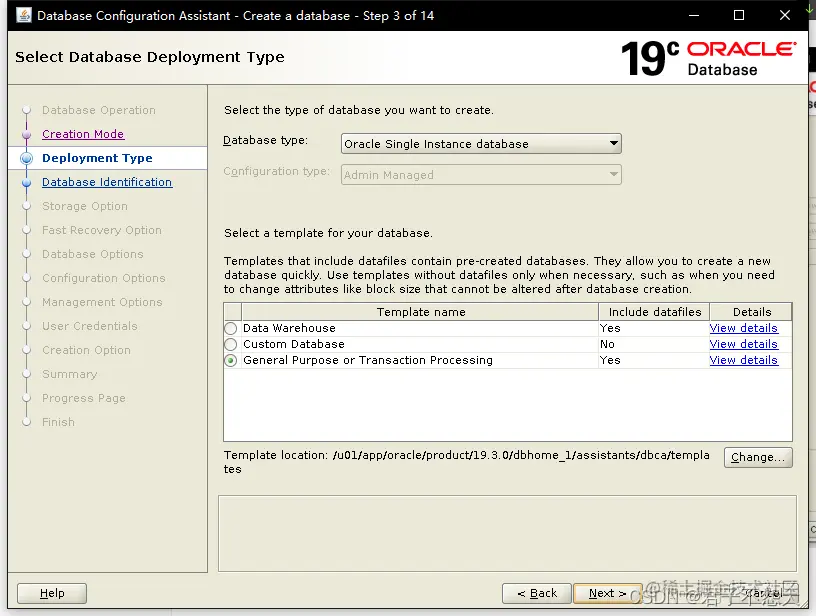The image size is (816, 616).
Task: Click the Creation Mode step marker dot
Action: (x=27, y=134)
